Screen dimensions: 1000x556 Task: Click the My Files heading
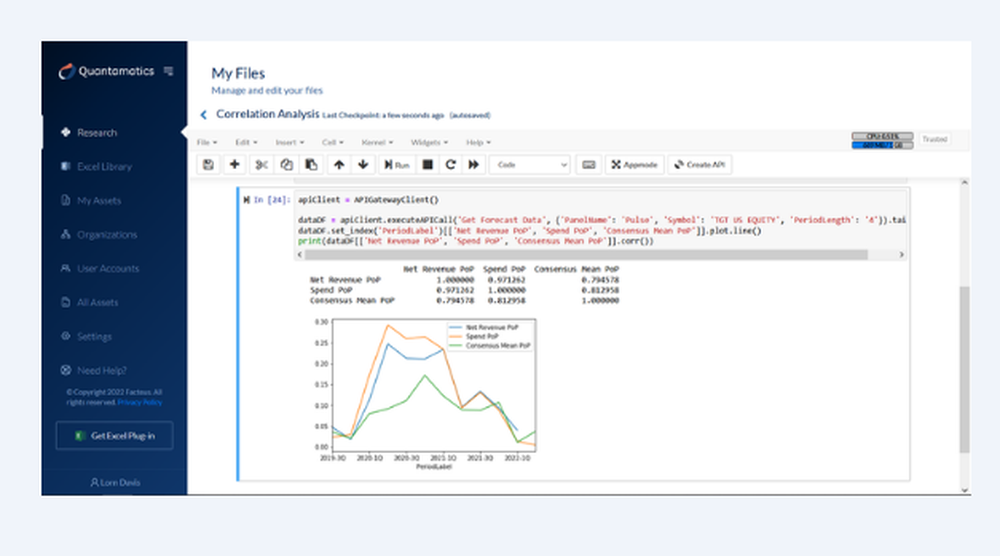pyautogui.click(x=238, y=73)
